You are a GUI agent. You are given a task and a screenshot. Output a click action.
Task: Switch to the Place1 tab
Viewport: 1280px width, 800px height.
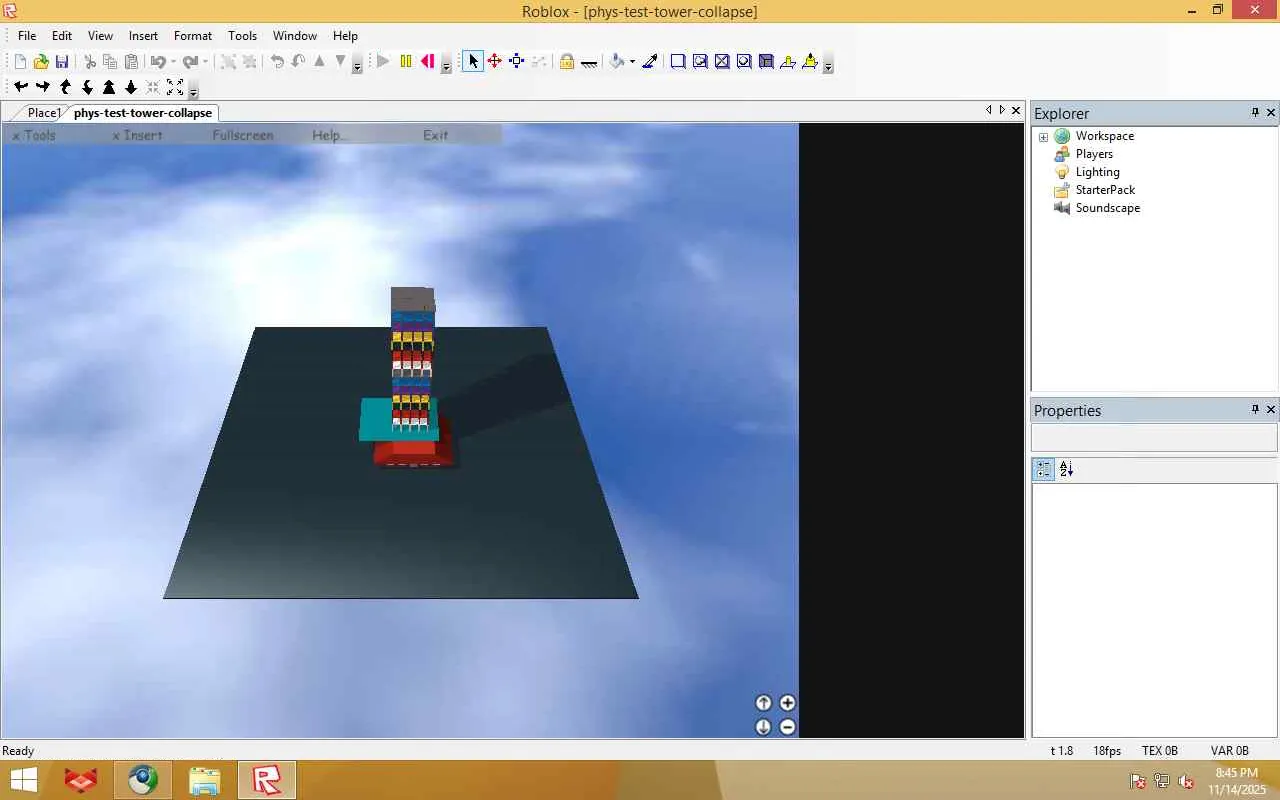click(44, 113)
